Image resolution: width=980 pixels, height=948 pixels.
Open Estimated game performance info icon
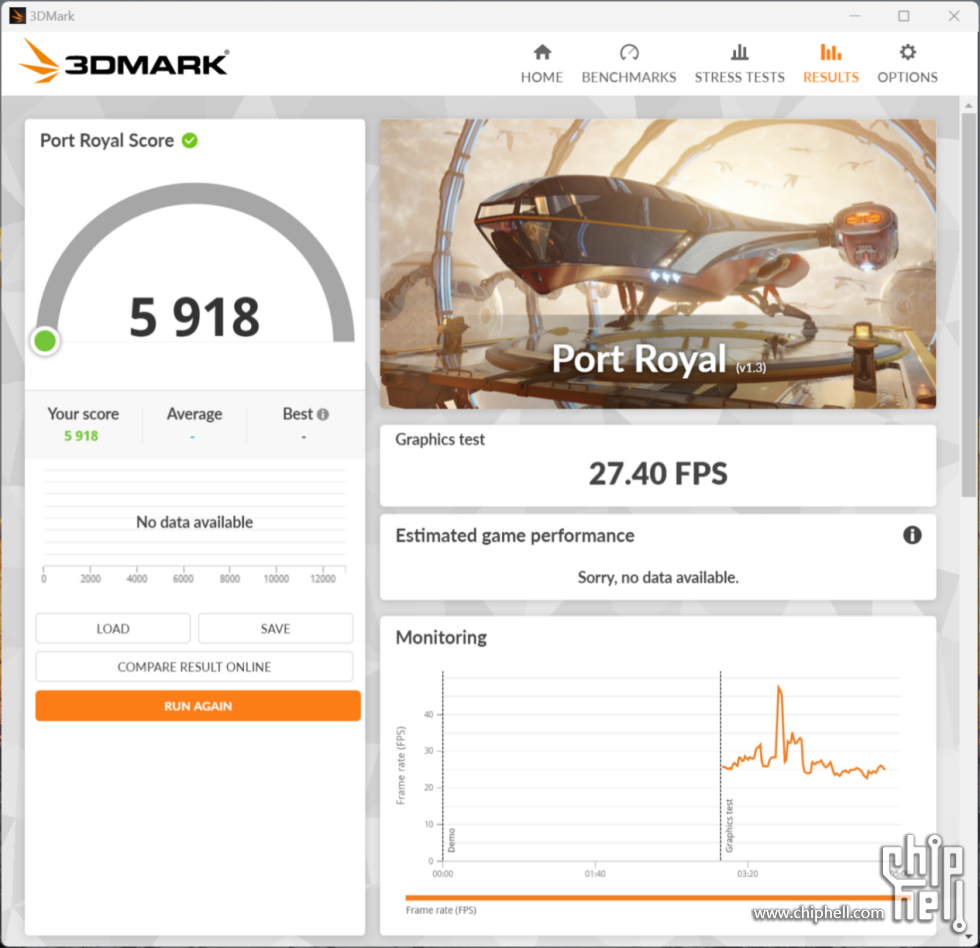pyautogui.click(x=912, y=535)
